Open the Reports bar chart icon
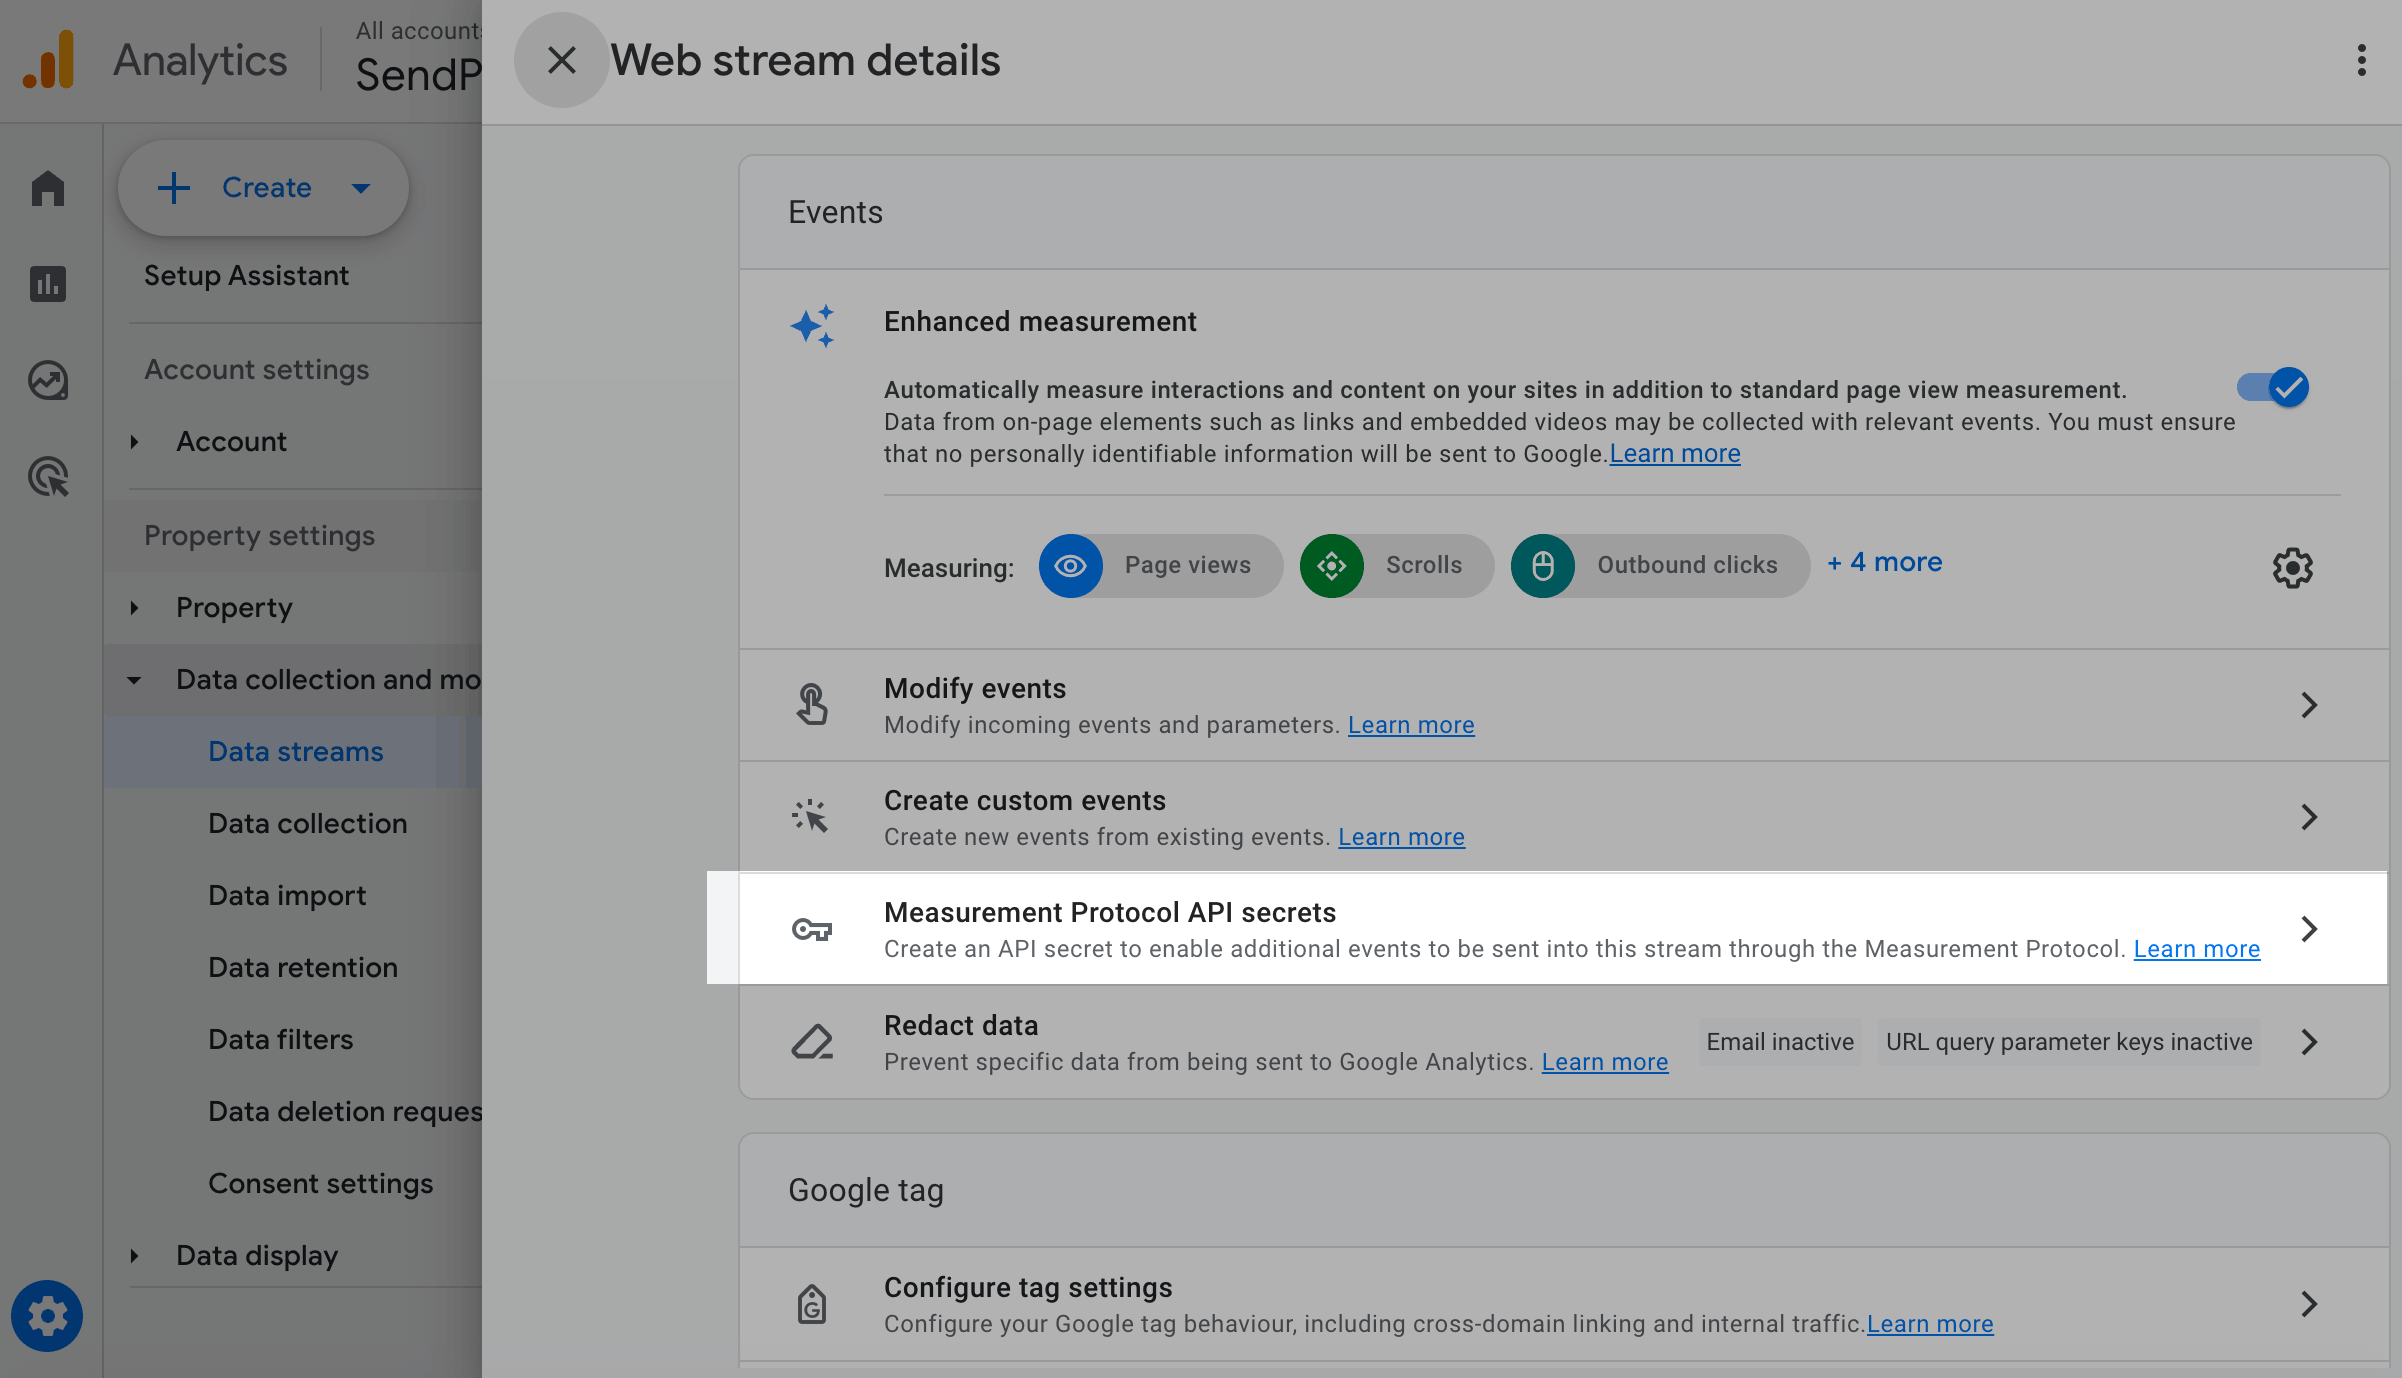Viewport: 2402px width, 1378px height. tap(47, 284)
